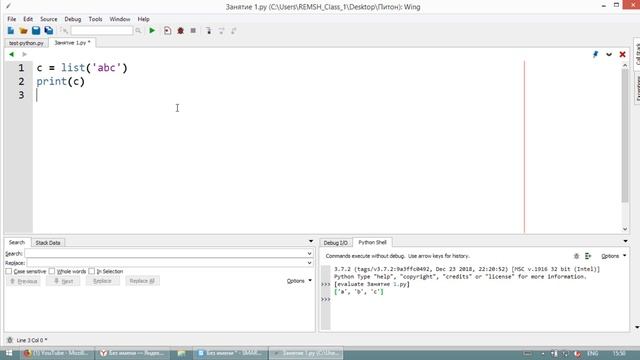This screenshot has width=640, height=360.
Task: Open the Edit menu
Action: coord(28,19)
